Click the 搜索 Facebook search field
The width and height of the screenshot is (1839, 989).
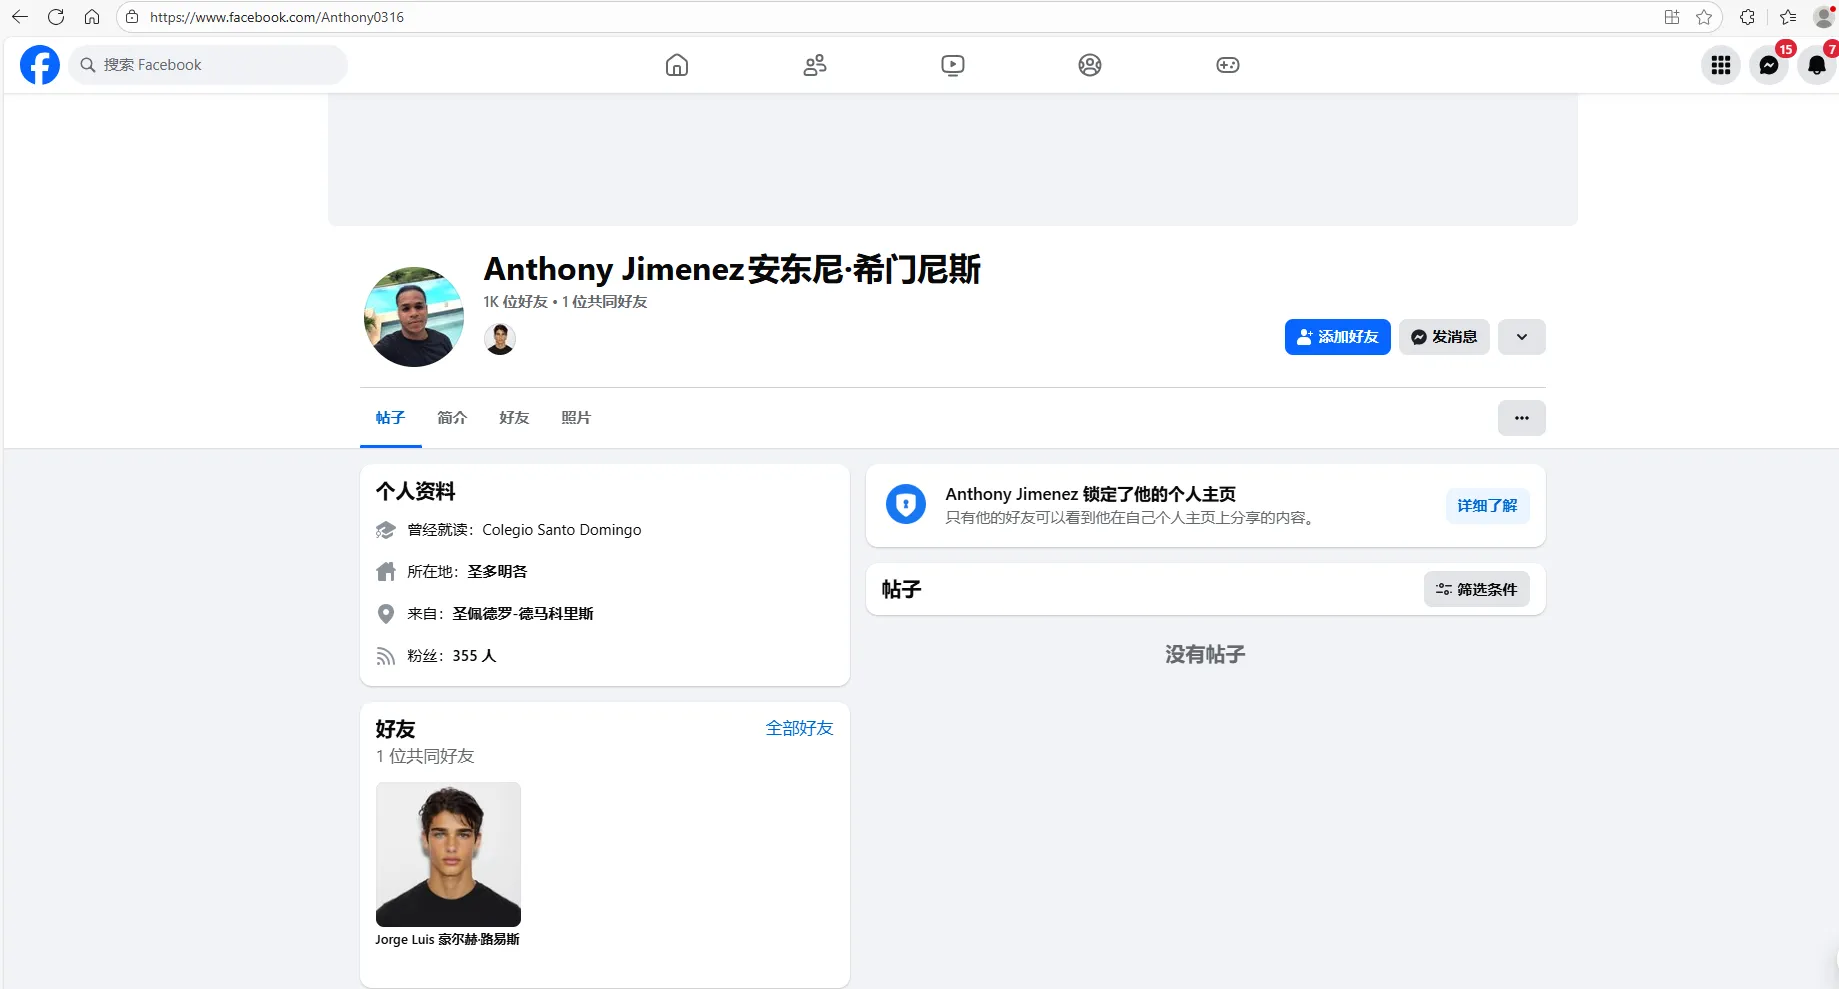click(x=207, y=64)
